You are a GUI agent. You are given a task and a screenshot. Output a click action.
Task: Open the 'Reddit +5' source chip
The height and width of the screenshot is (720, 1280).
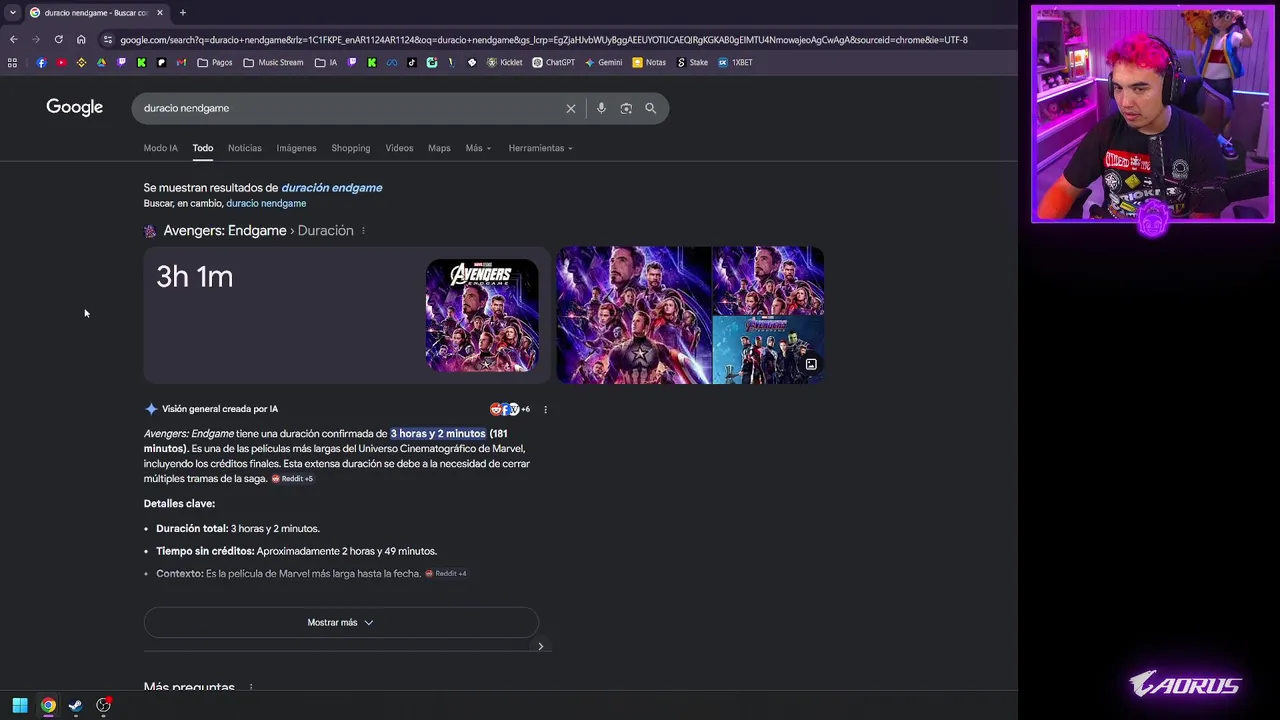(x=292, y=479)
